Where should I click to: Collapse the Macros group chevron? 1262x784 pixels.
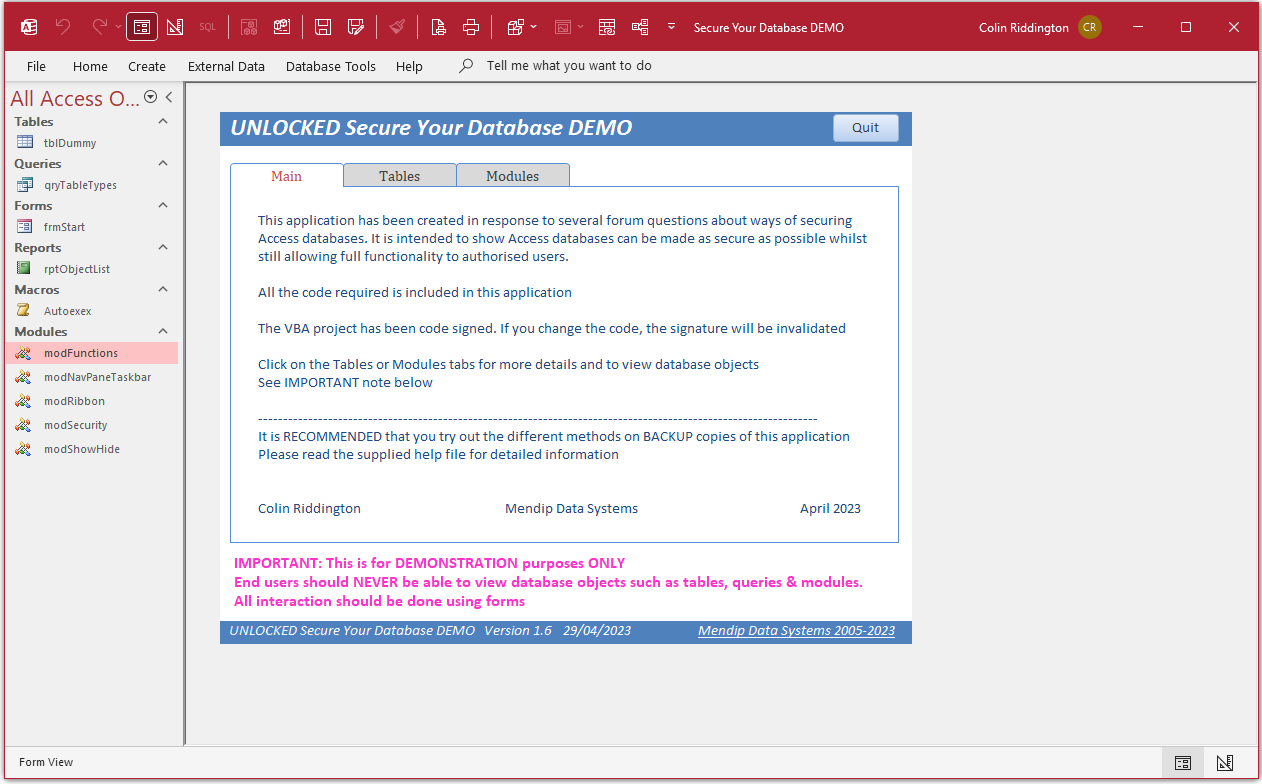pyautogui.click(x=163, y=289)
